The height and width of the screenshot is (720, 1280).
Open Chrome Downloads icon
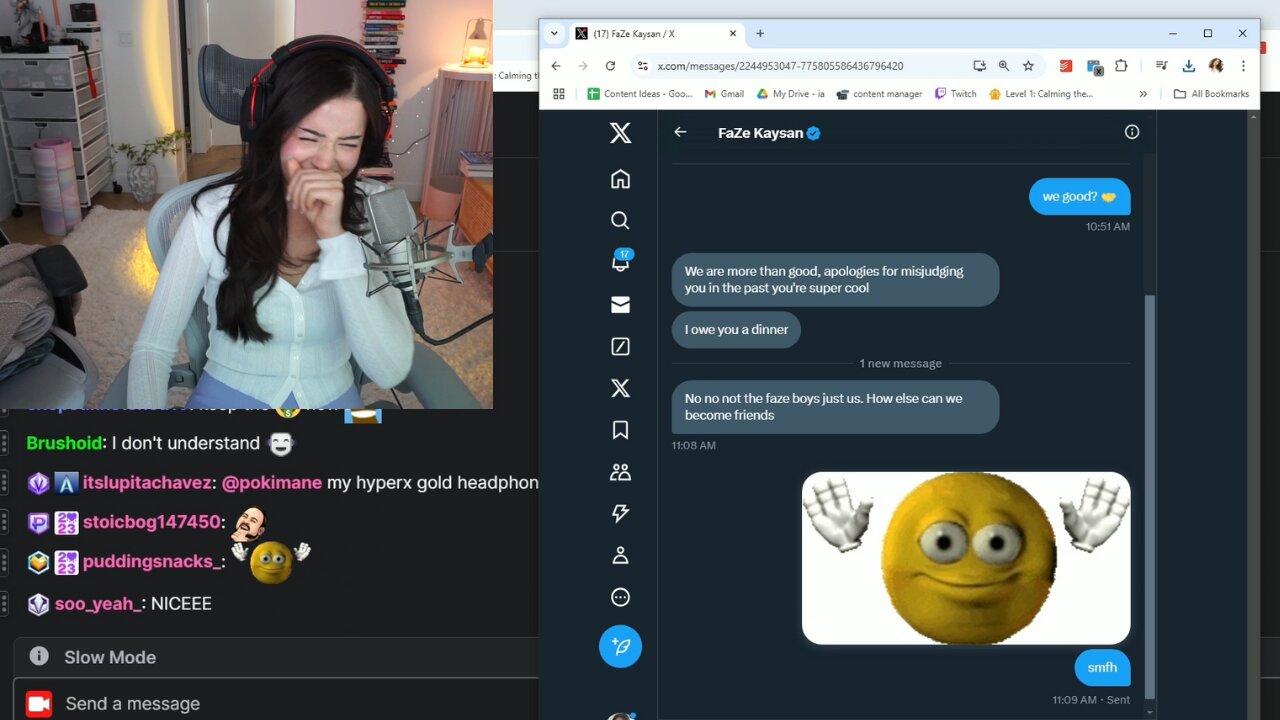1188,66
